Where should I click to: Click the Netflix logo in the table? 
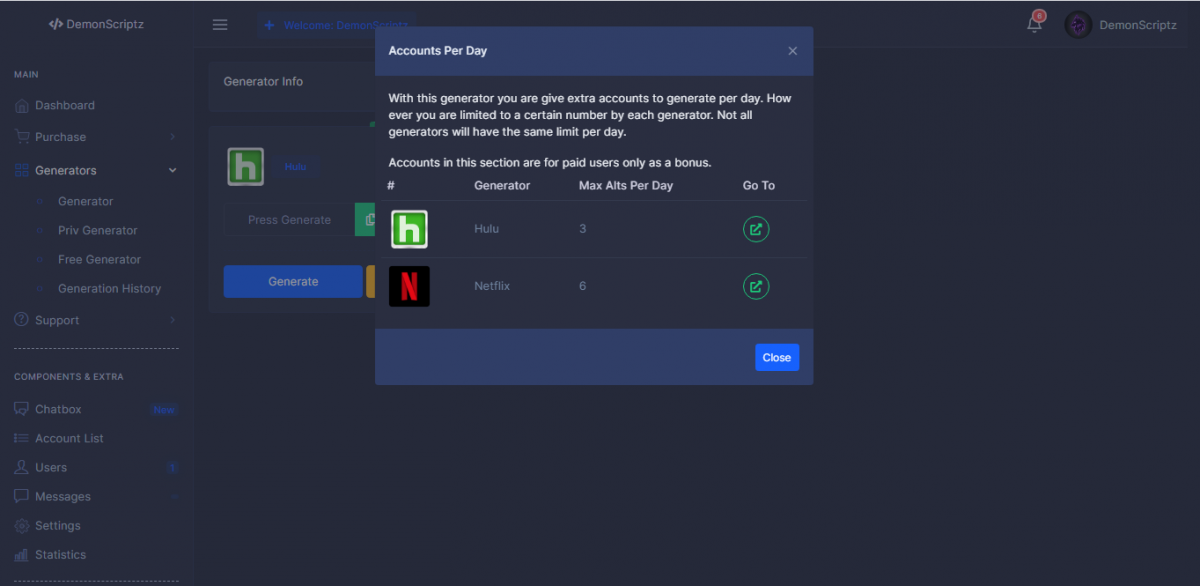click(409, 286)
